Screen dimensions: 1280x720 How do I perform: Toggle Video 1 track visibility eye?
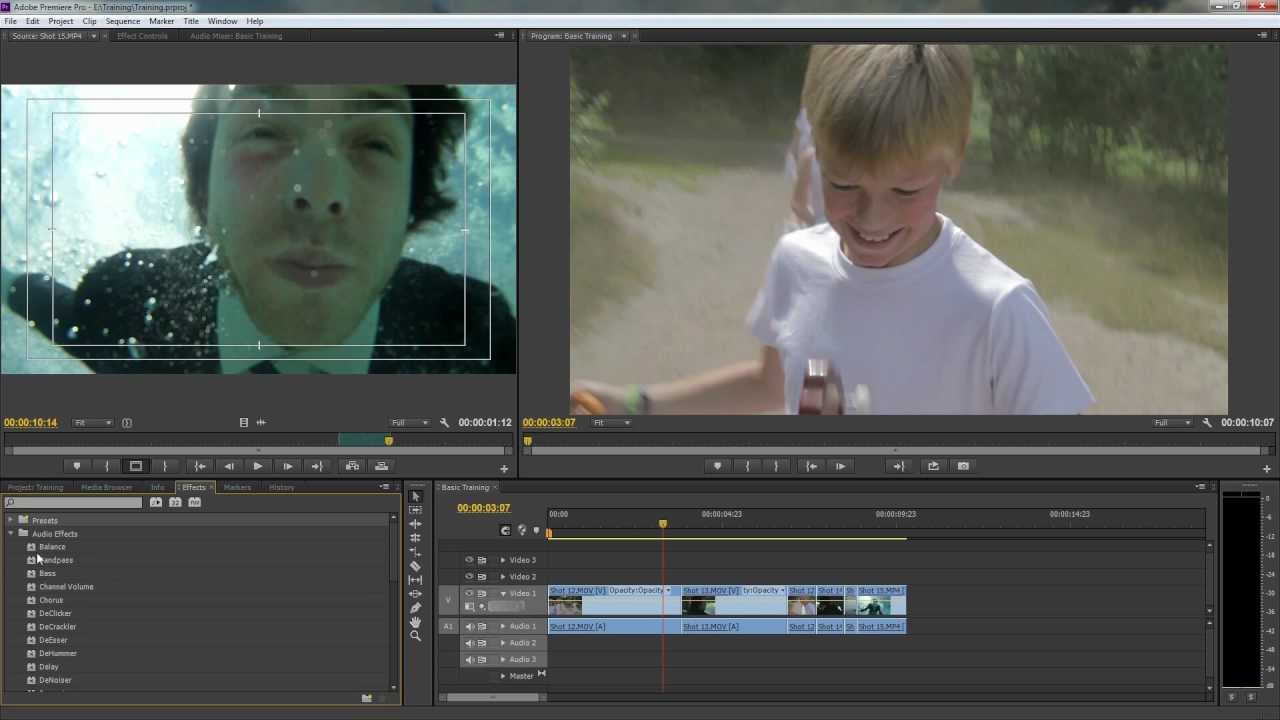tap(469, 593)
